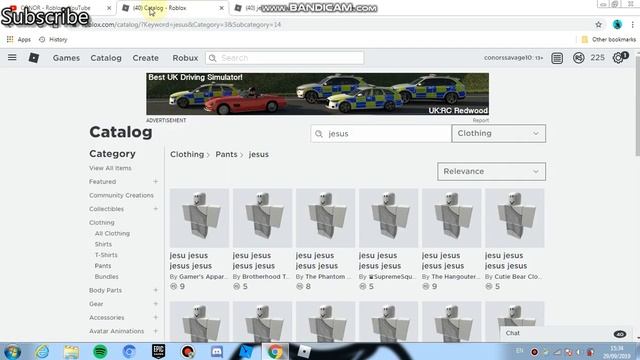Open the Chat panel

click(566, 333)
